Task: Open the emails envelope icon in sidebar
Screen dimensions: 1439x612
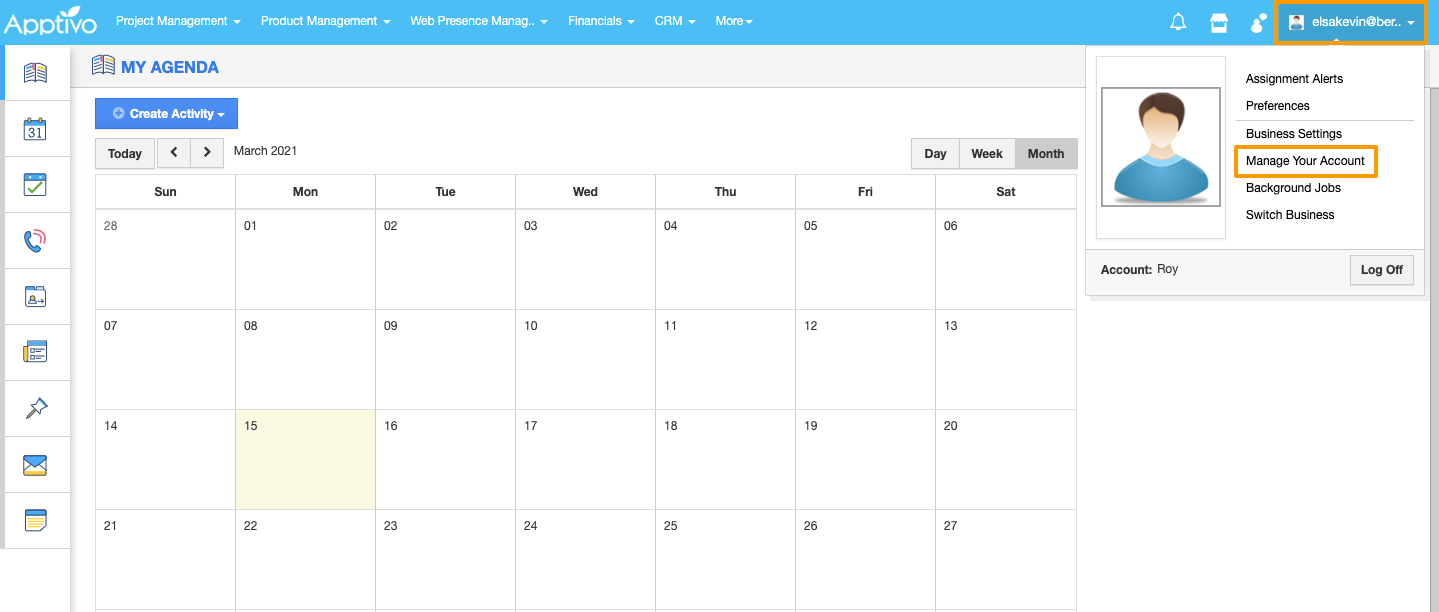Action: point(35,465)
